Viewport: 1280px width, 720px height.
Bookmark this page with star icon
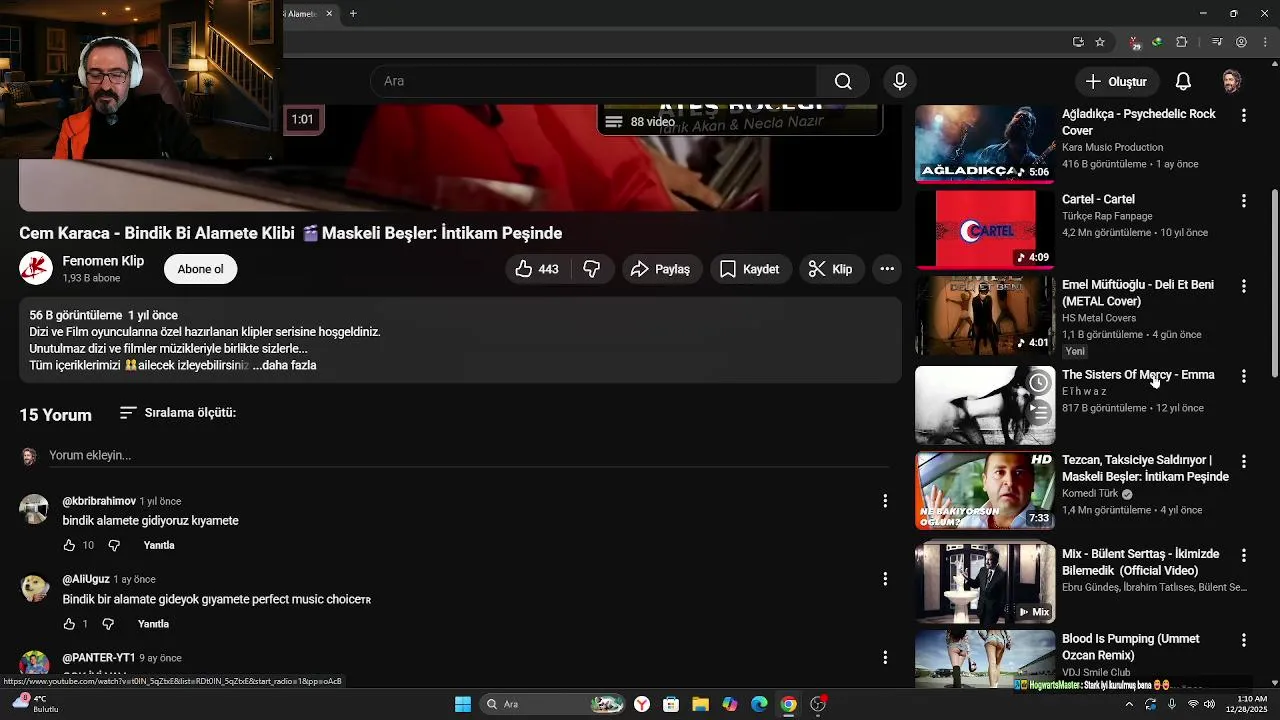point(1100,42)
